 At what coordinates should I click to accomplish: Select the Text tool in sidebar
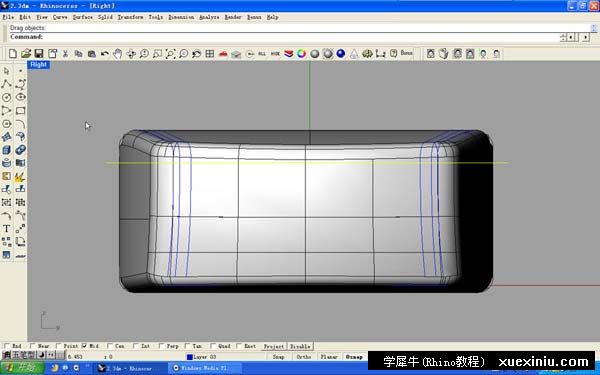click(6, 229)
